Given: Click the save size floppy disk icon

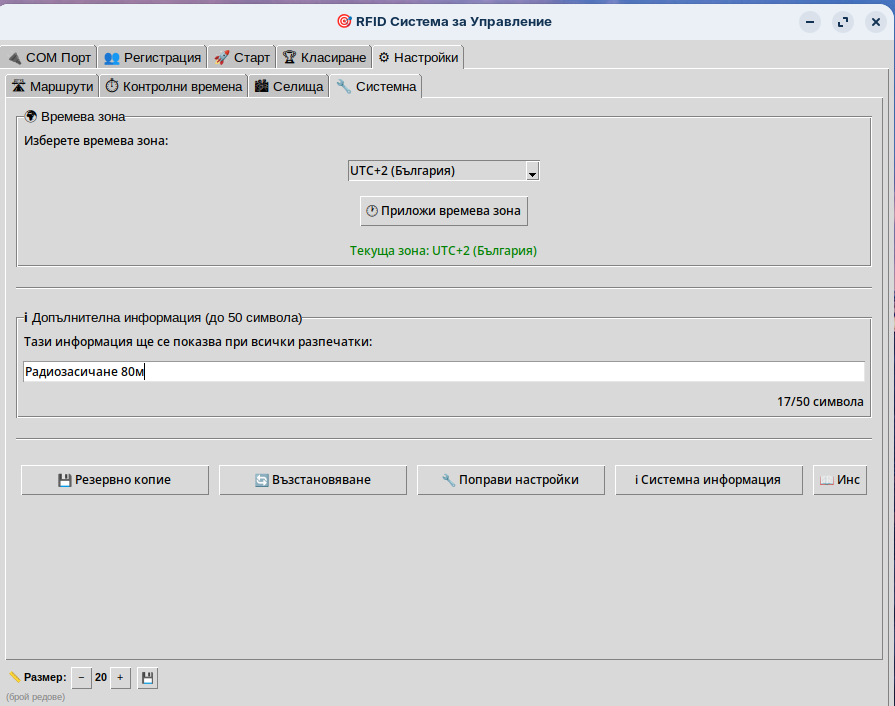Looking at the screenshot, I should 147,678.
